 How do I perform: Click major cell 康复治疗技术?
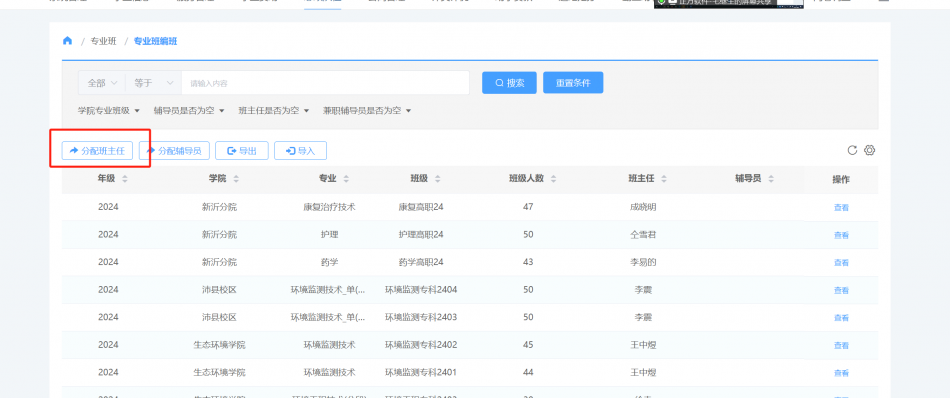pos(329,207)
